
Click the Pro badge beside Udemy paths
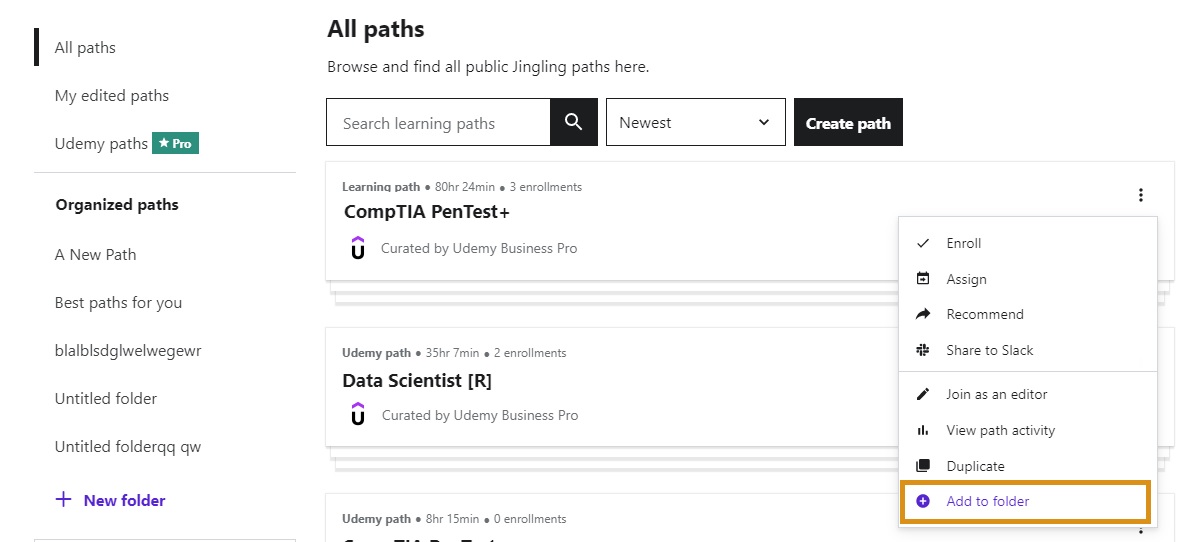[175, 143]
